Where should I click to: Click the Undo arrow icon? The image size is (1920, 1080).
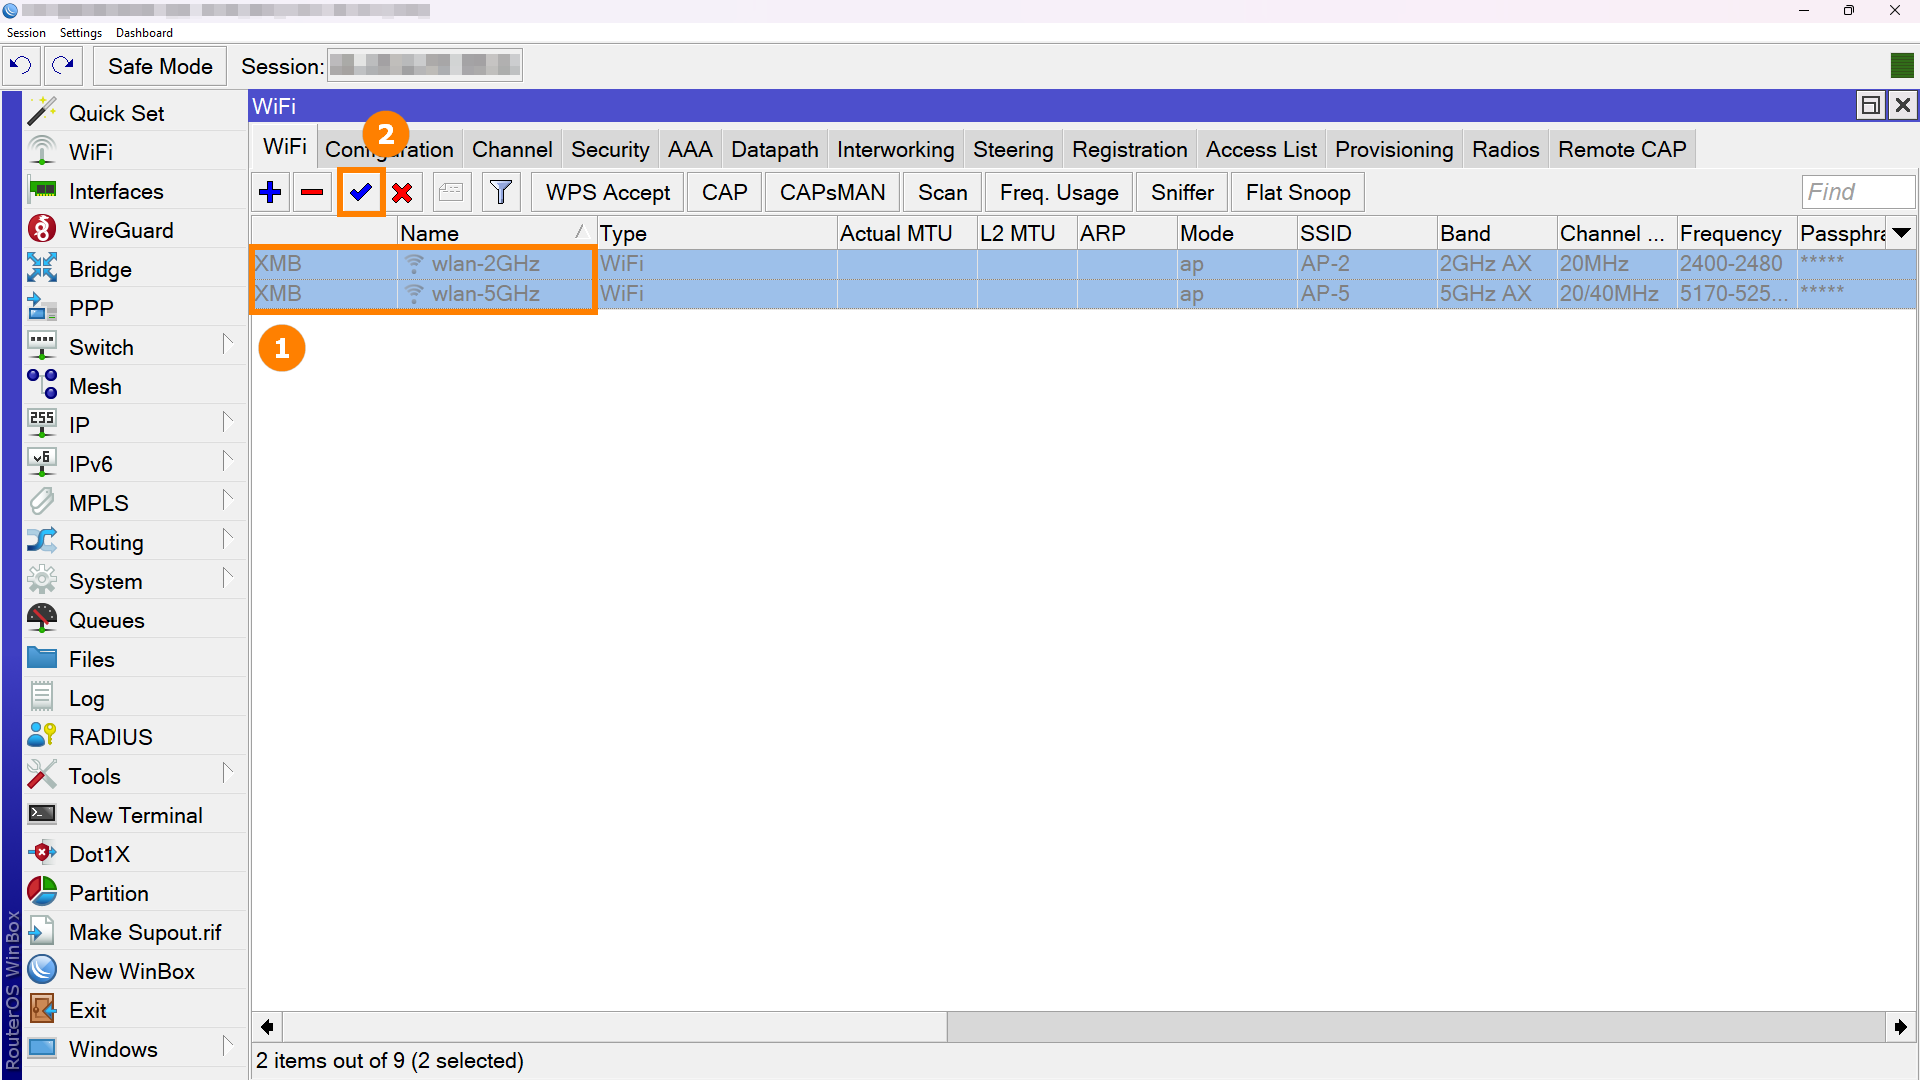(x=21, y=66)
